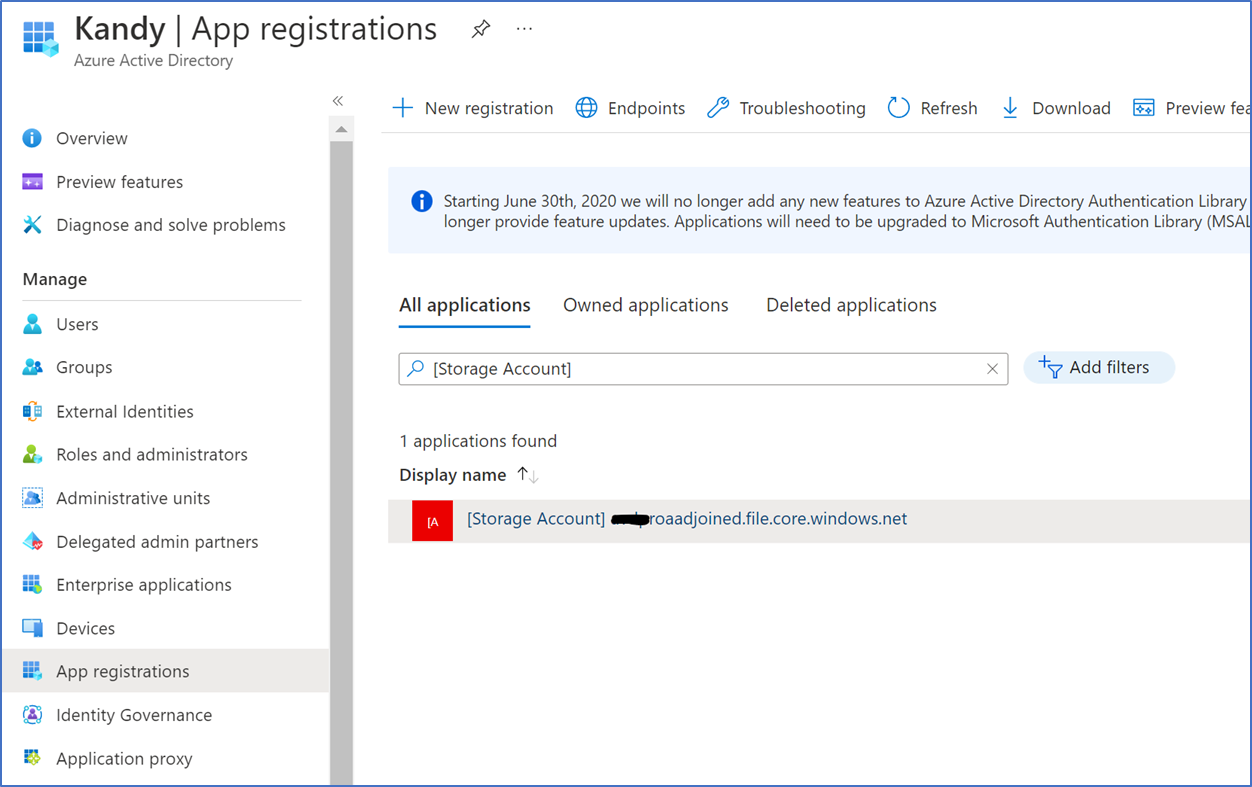1252x787 pixels.
Task: Sort by Display name arrows
Action: (x=528, y=475)
